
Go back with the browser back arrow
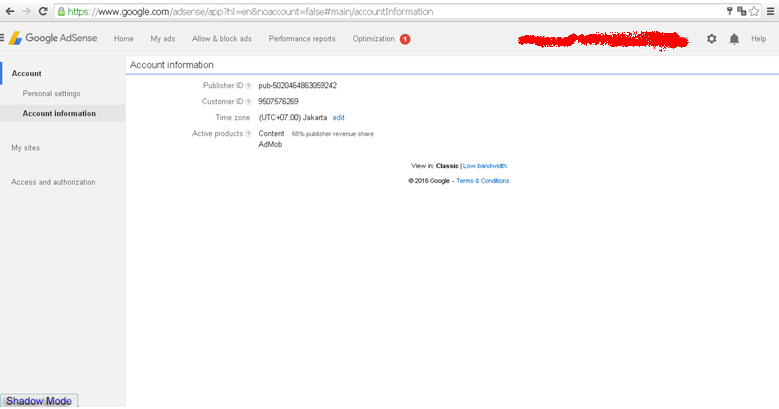9,11
